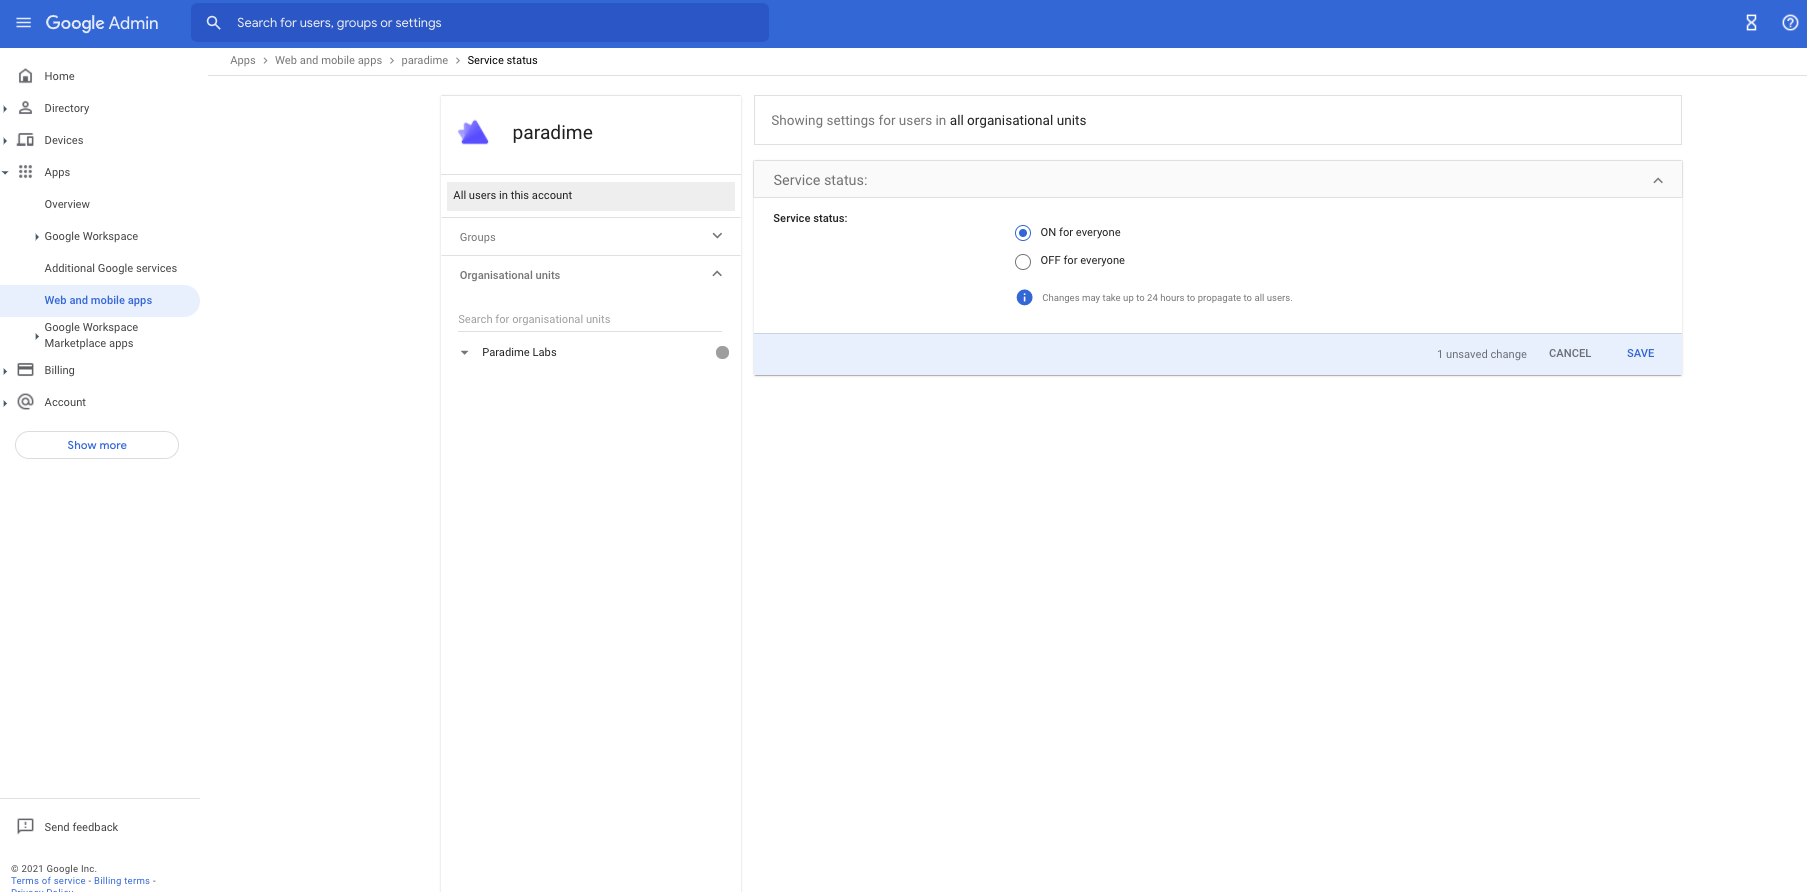This screenshot has height=892, width=1807.
Task: Open Terms of service link
Action: [48, 881]
